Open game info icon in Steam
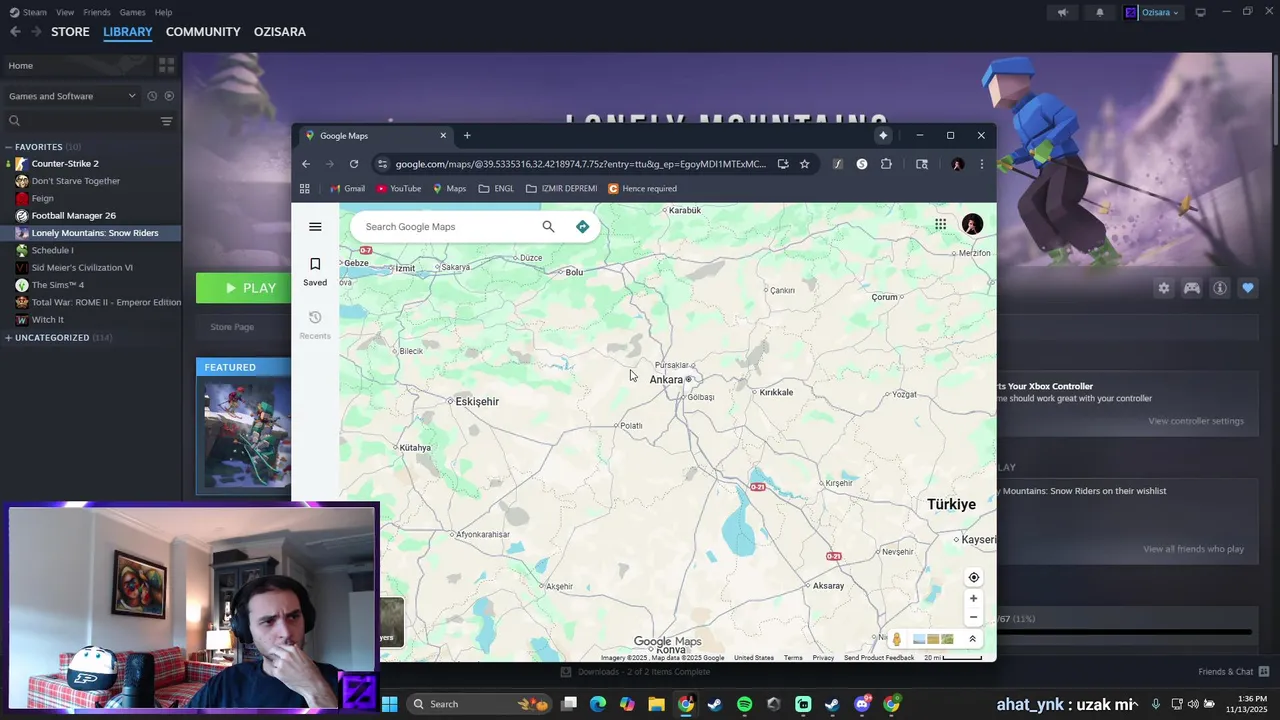 coord(1220,288)
